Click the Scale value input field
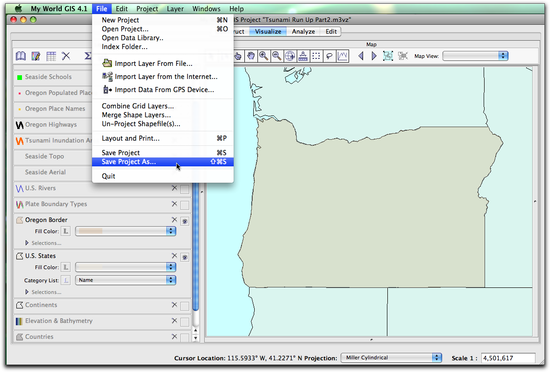 click(x=508, y=358)
